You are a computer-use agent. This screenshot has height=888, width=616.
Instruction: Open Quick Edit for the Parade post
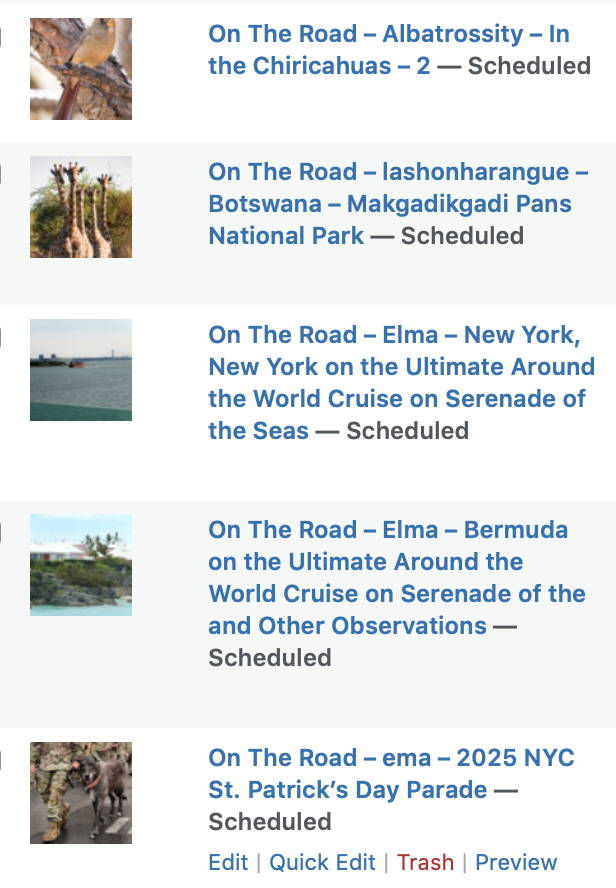click(x=322, y=863)
